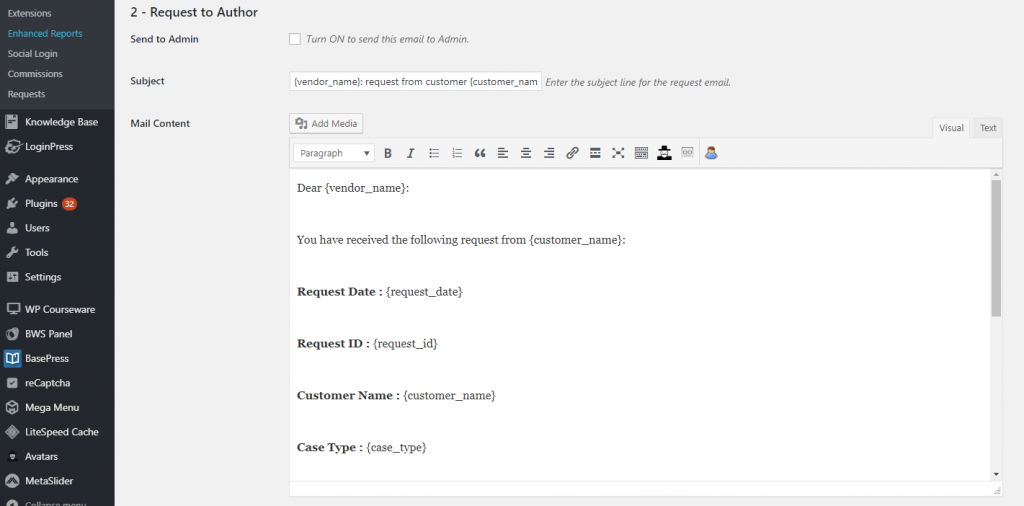Click the blue user icon in the toolbar
1024x506 pixels.
[711, 153]
